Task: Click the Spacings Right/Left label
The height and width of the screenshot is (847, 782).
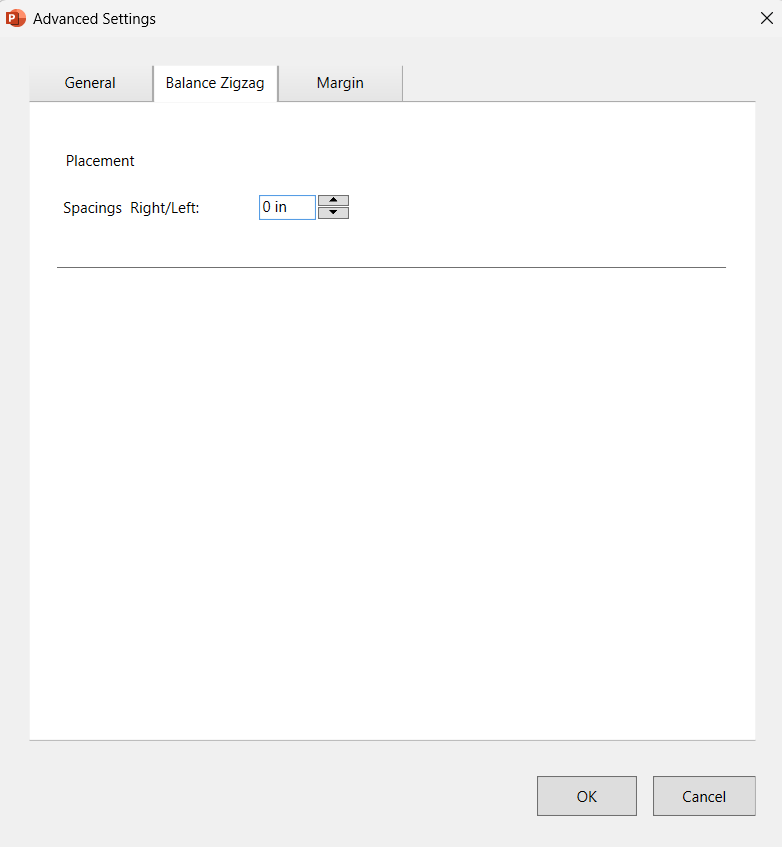Action: pyautogui.click(x=131, y=208)
